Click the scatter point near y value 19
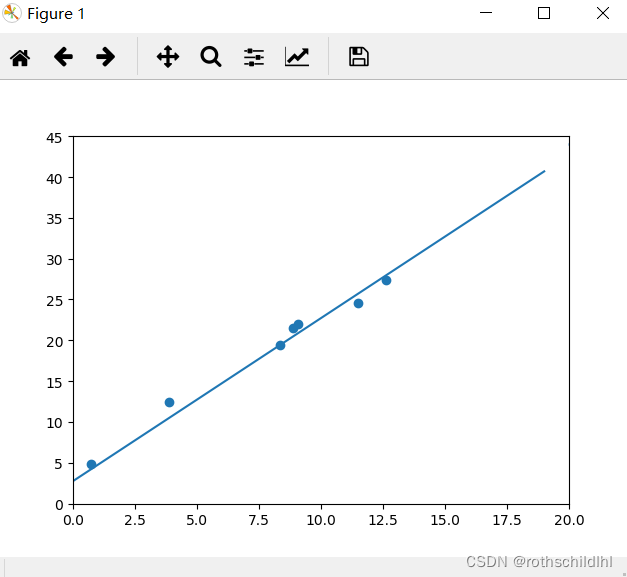This screenshot has width=627, height=577. tap(280, 345)
